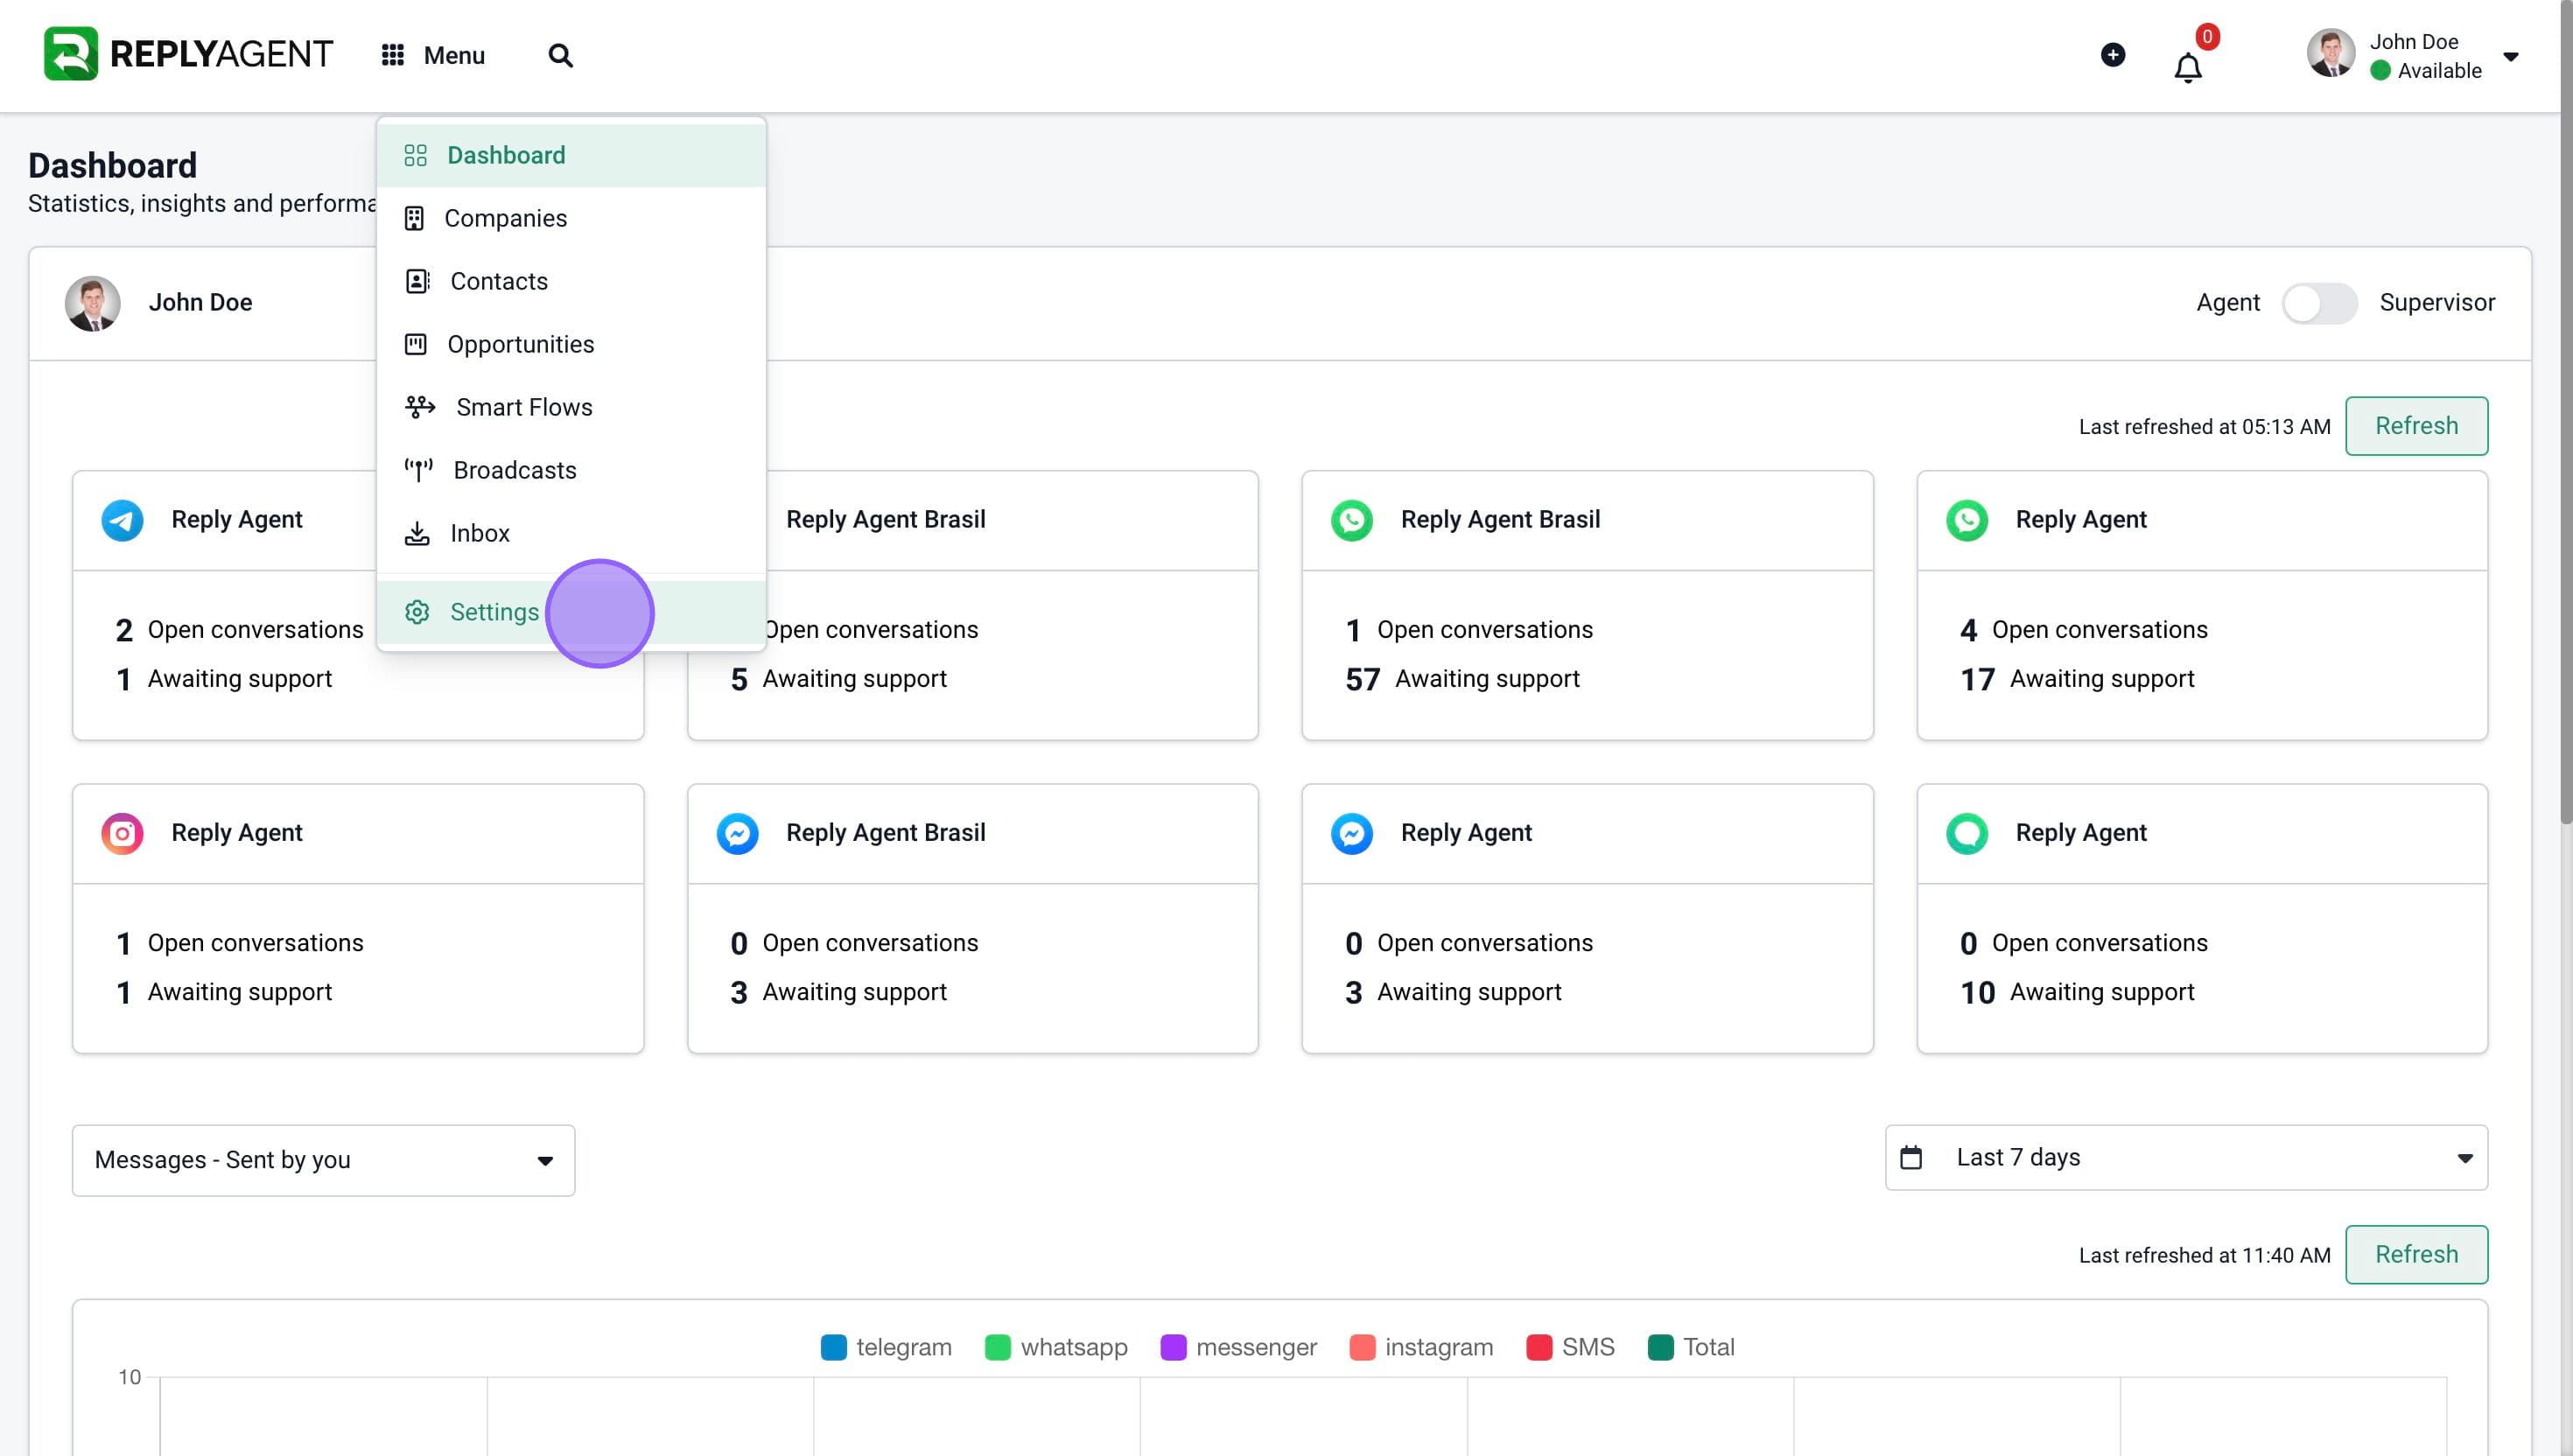The height and width of the screenshot is (1456, 2573).
Task: Refresh the messages chart
Action: pos(2416,1254)
